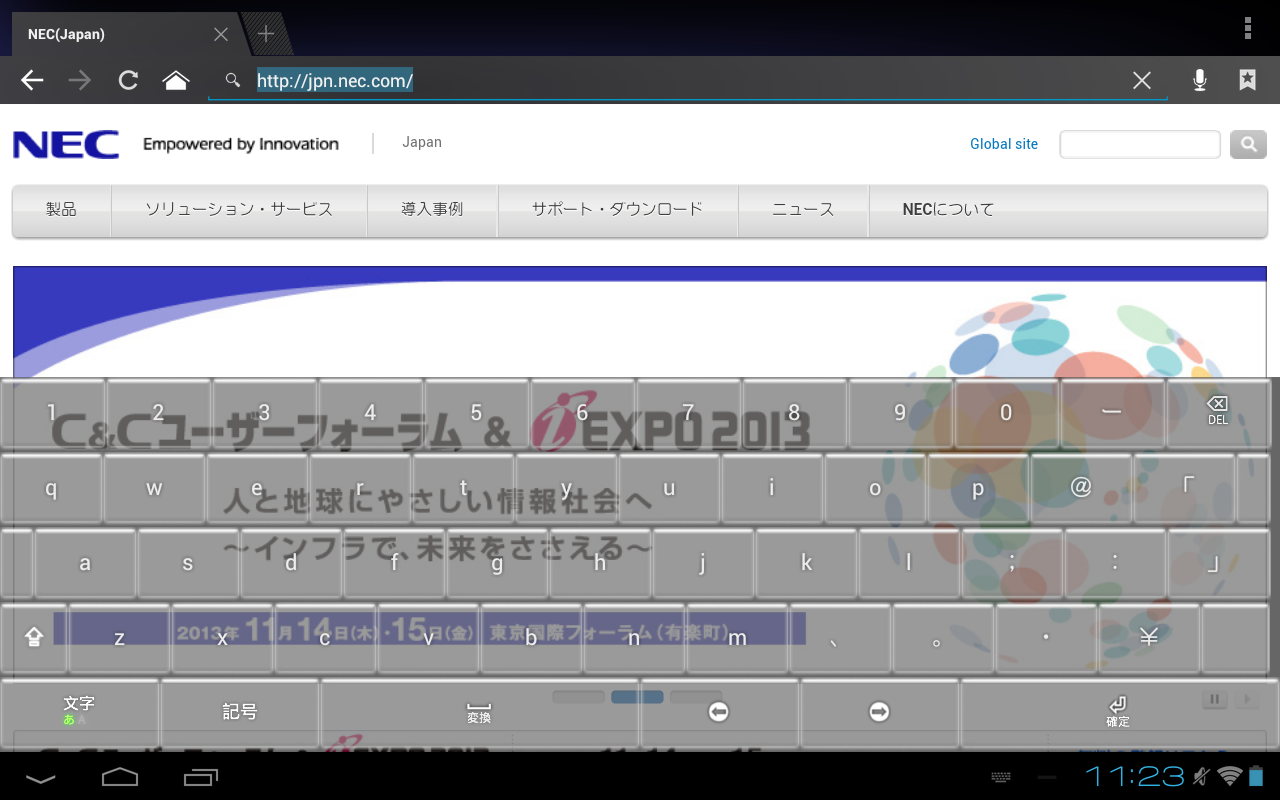This screenshot has height=800, width=1280.
Task: Open the input method keyboard icon
Action: point(1000,777)
